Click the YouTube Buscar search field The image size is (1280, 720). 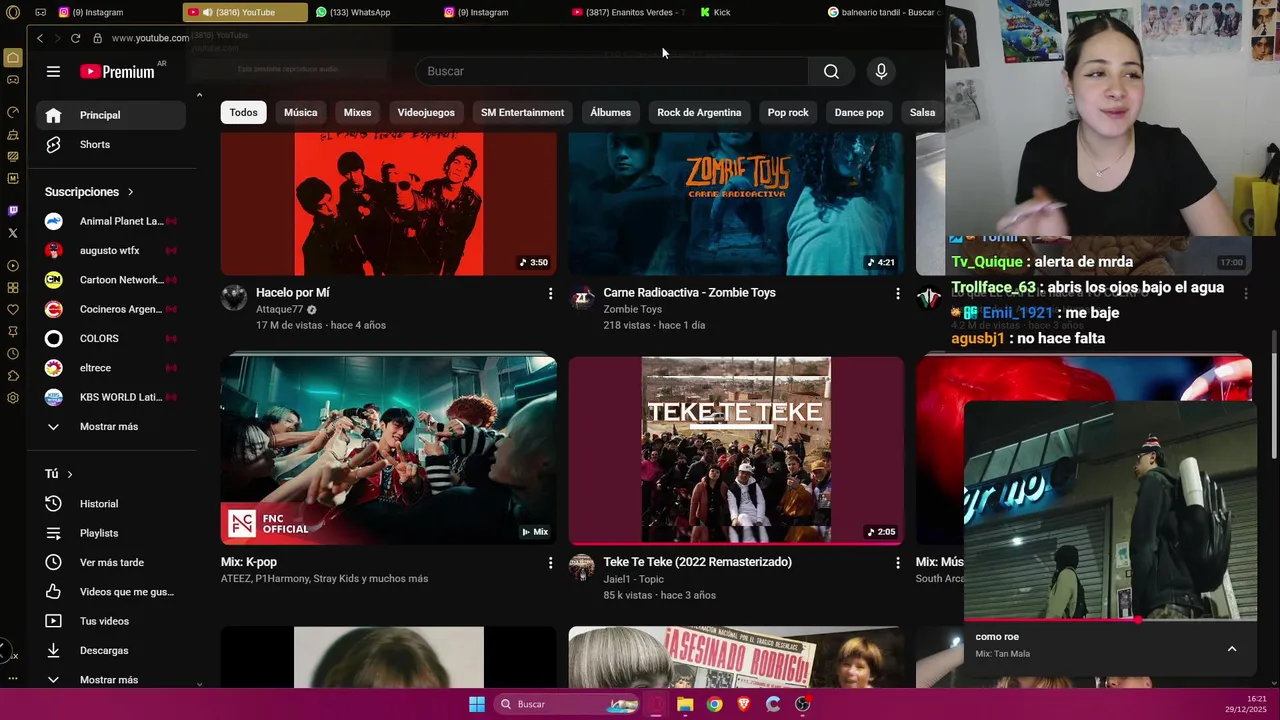pos(612,71)
